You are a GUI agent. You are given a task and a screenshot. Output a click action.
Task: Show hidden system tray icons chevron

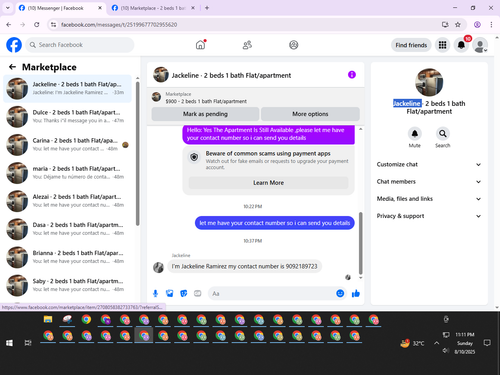pos(436,343)
